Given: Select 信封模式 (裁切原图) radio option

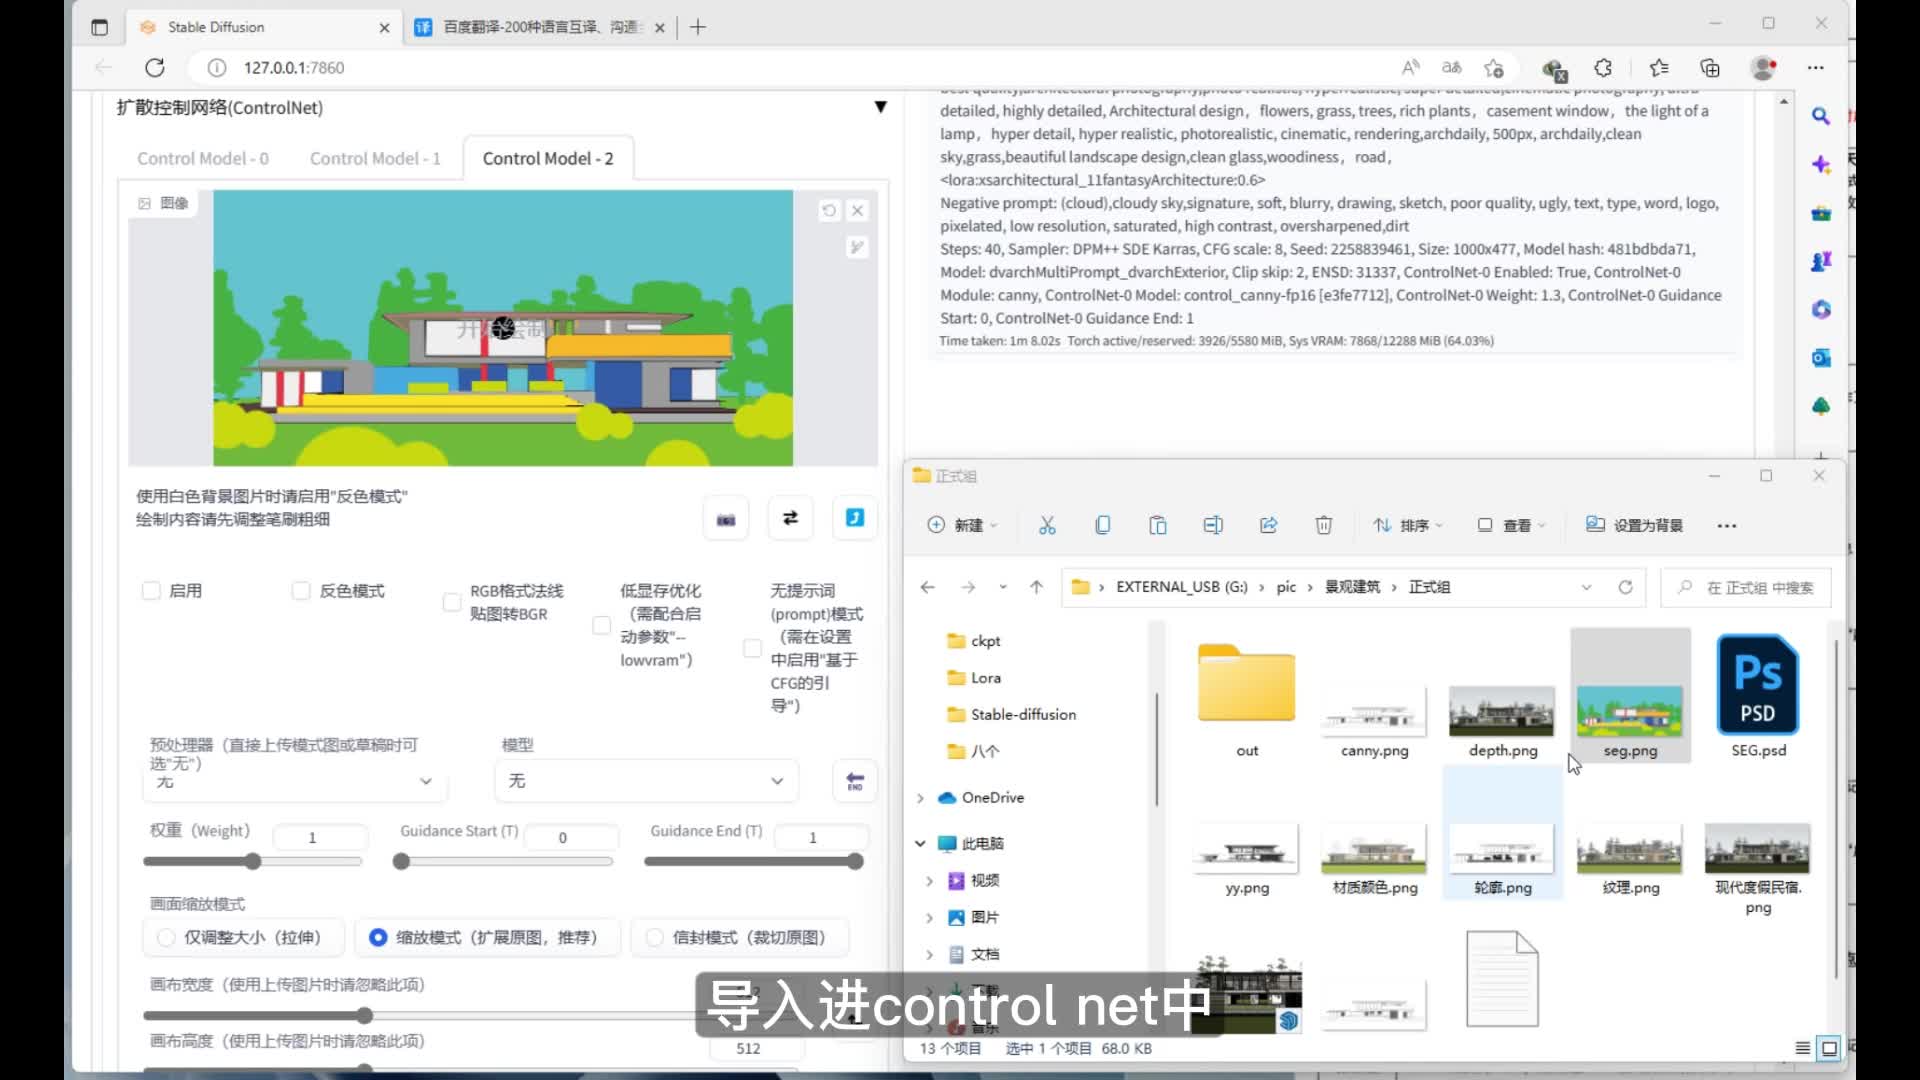Looking at the screenshot, I should coord(655,937).
